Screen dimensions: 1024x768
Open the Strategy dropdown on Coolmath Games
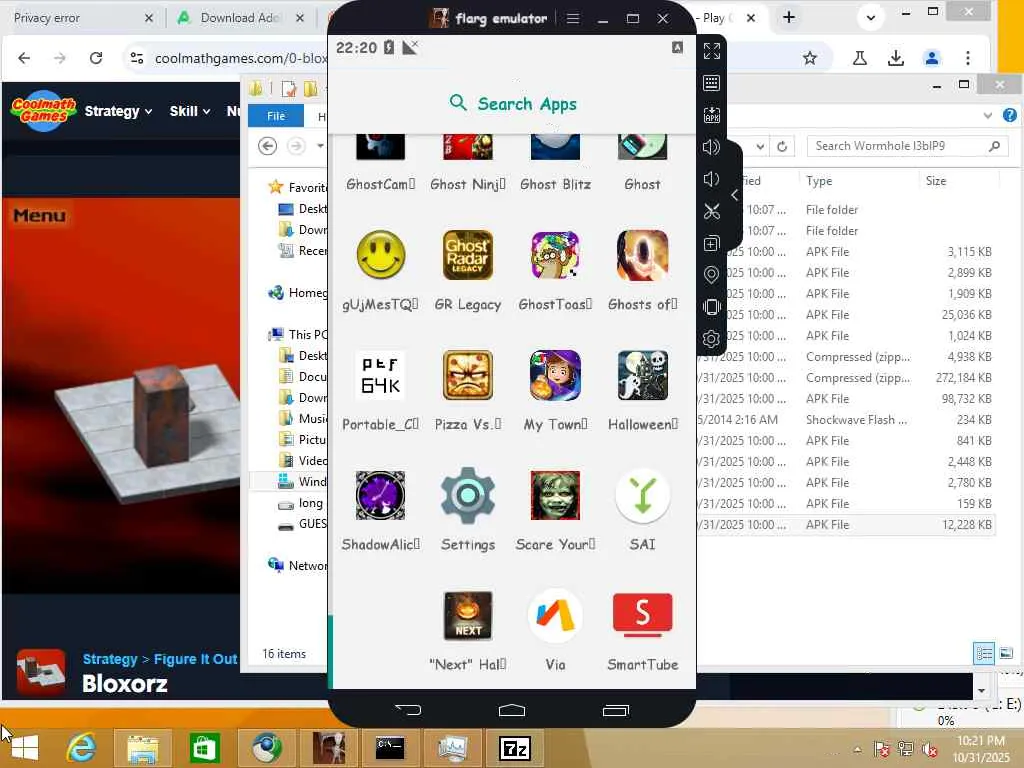118,111
